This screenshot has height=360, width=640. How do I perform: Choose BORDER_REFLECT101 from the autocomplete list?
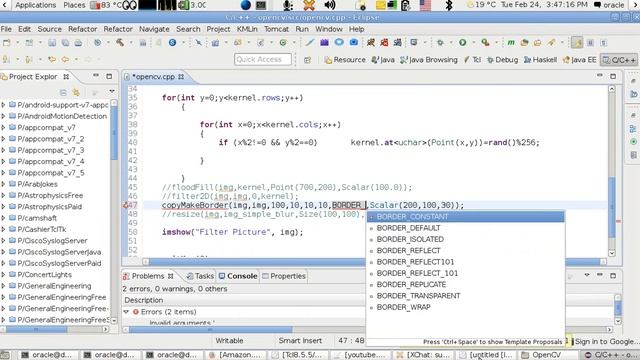coord(465,262)
